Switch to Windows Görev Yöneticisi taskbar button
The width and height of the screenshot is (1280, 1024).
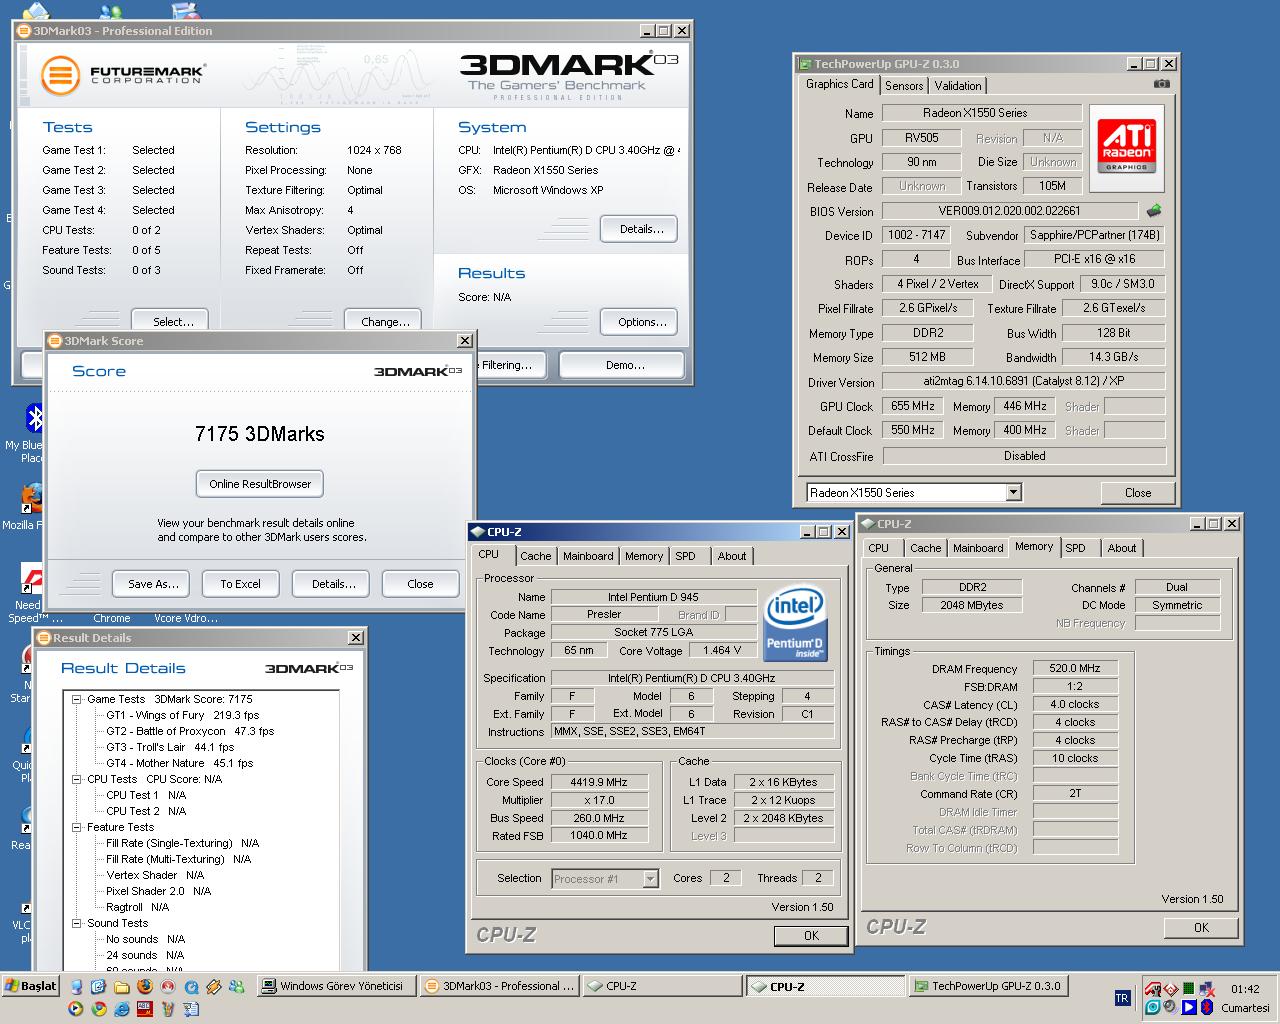coord(335,986)
